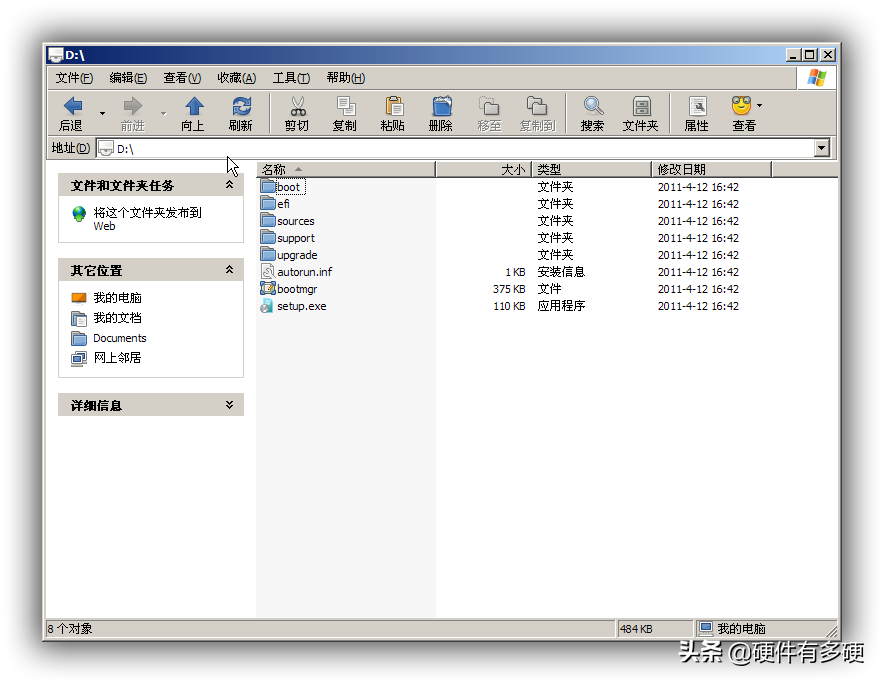Sort files by 类型 column header

point(591,169)
